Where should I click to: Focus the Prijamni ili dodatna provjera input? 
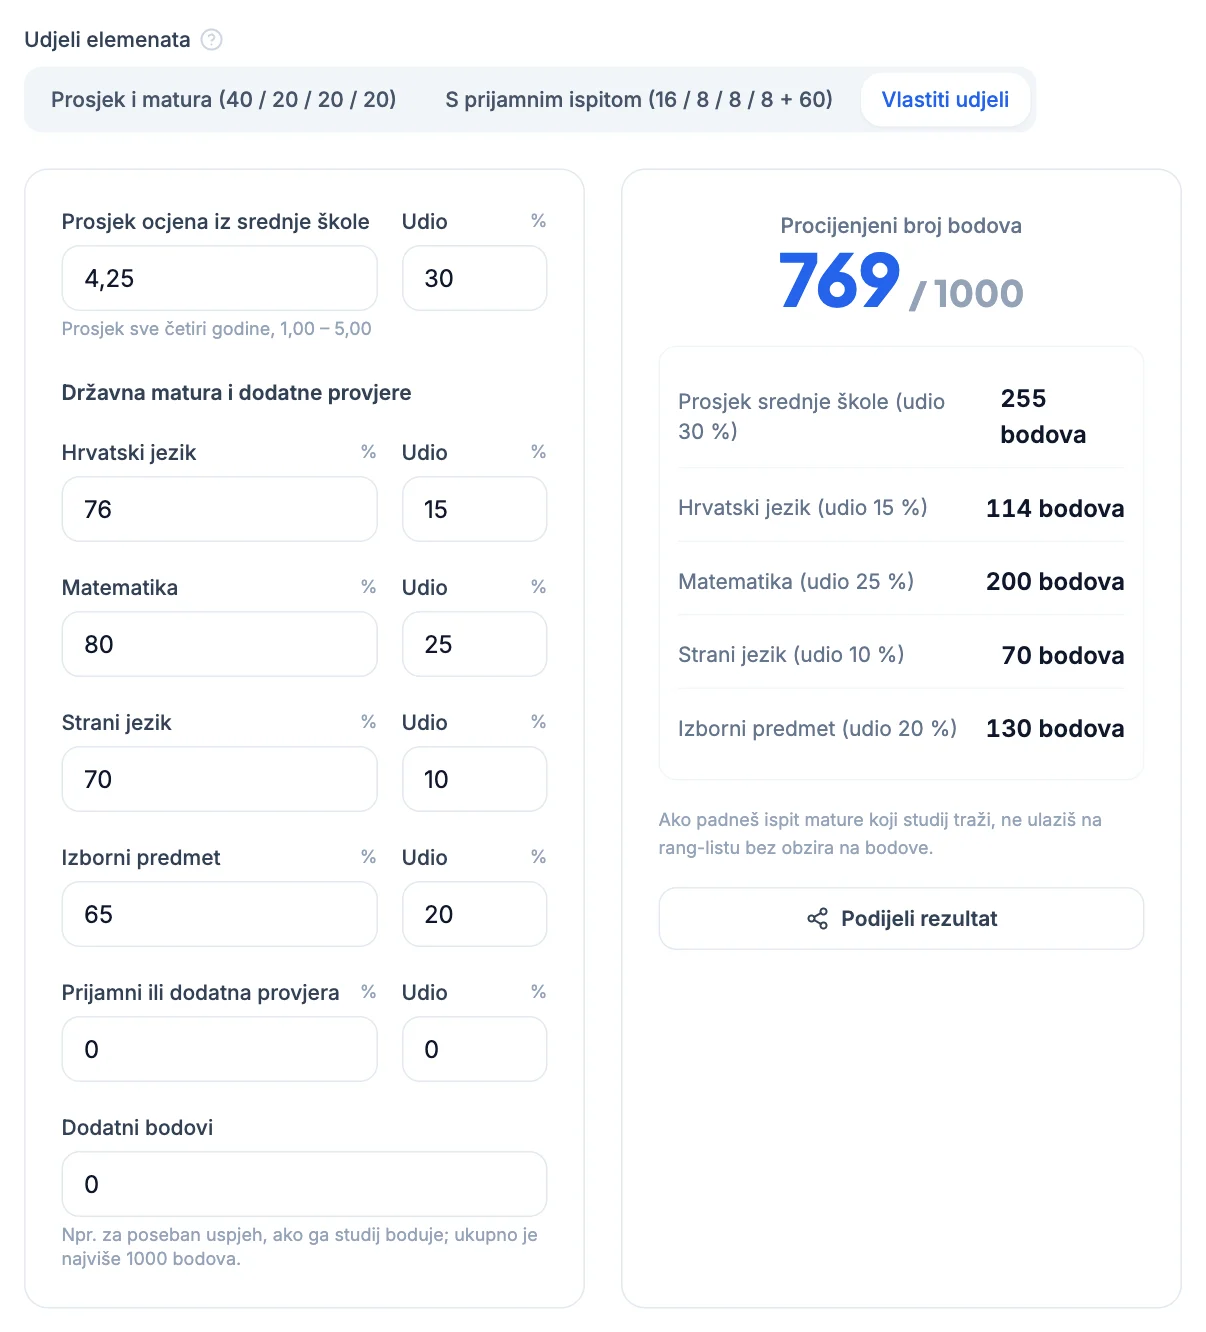(x=220, y=1050)
